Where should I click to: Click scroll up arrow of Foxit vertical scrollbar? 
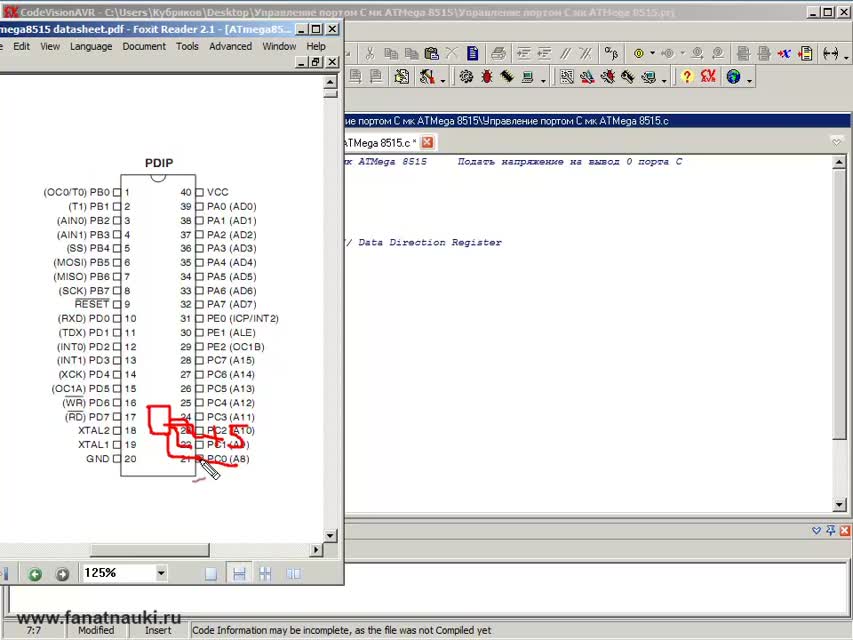(x=330, y=82)
